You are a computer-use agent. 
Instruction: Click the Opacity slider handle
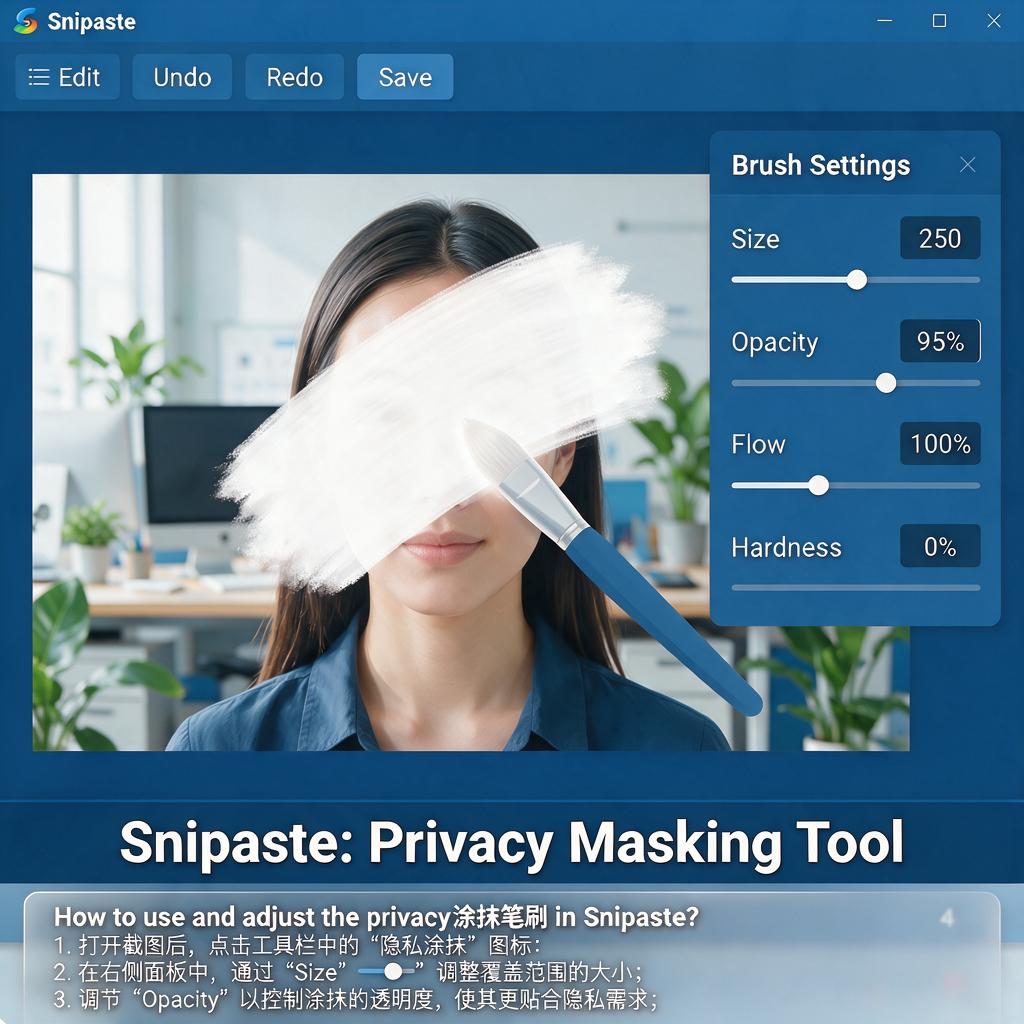886,383
